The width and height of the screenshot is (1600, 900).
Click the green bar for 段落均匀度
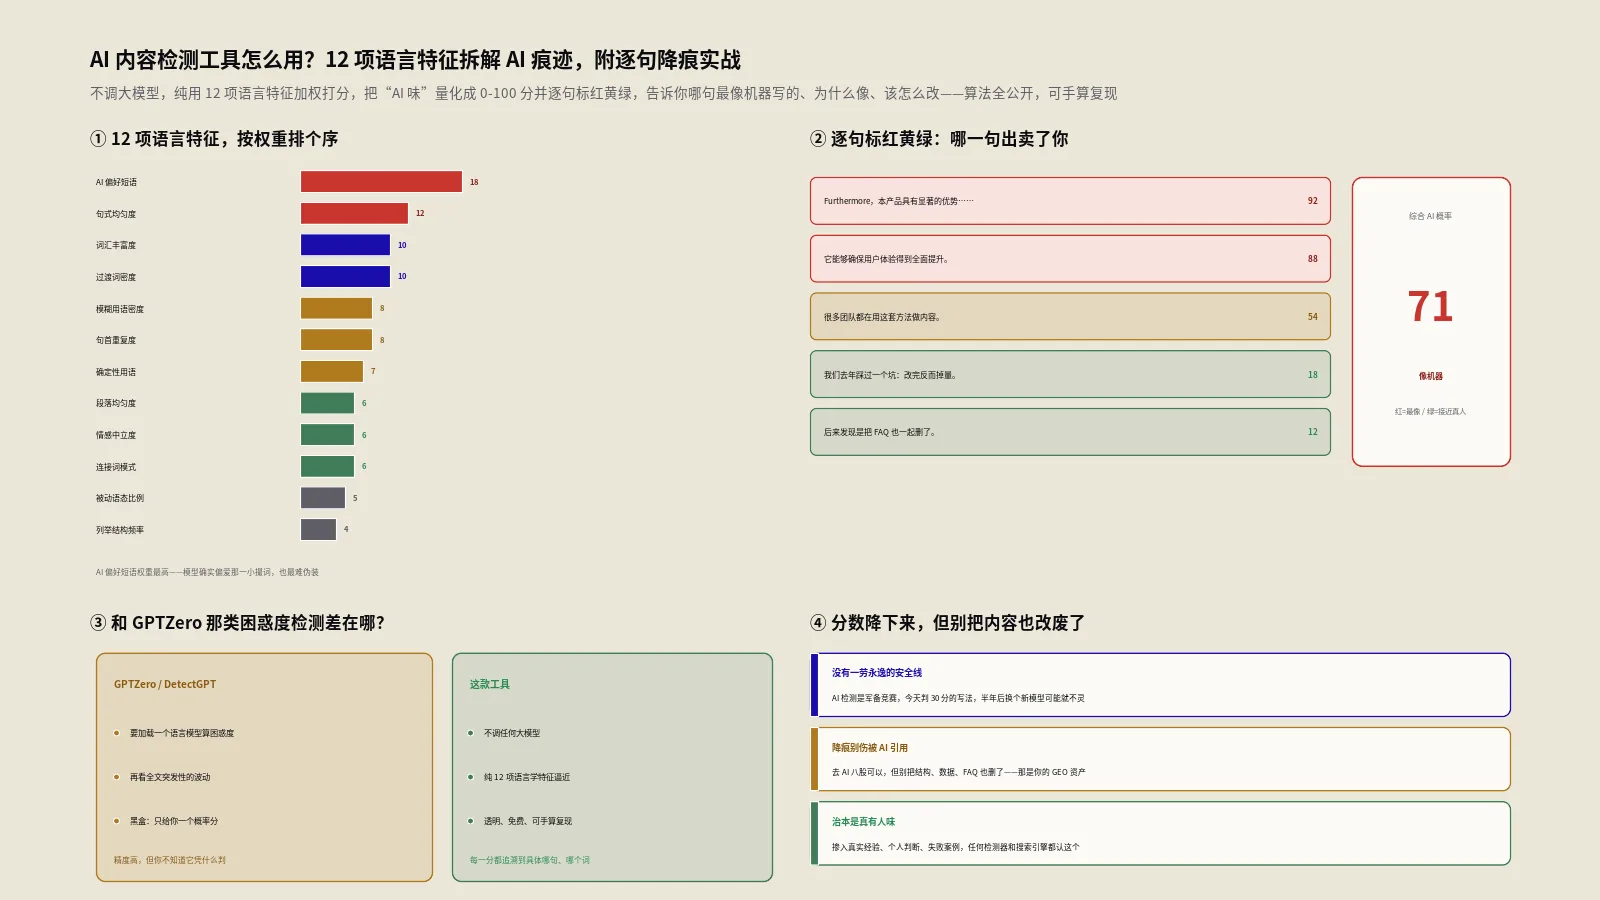point(327,403)
